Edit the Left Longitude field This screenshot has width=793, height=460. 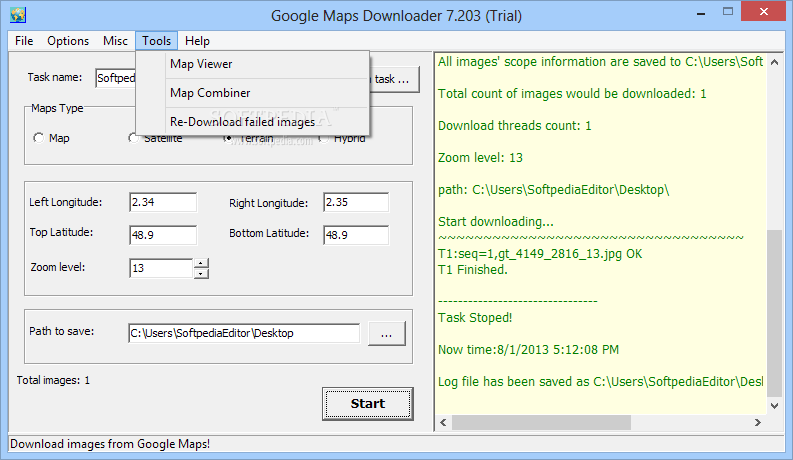163,202
